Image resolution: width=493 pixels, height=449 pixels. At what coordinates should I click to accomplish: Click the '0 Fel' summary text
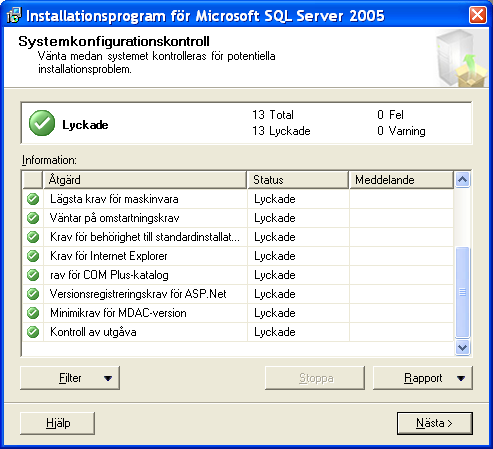click(390, 115)
